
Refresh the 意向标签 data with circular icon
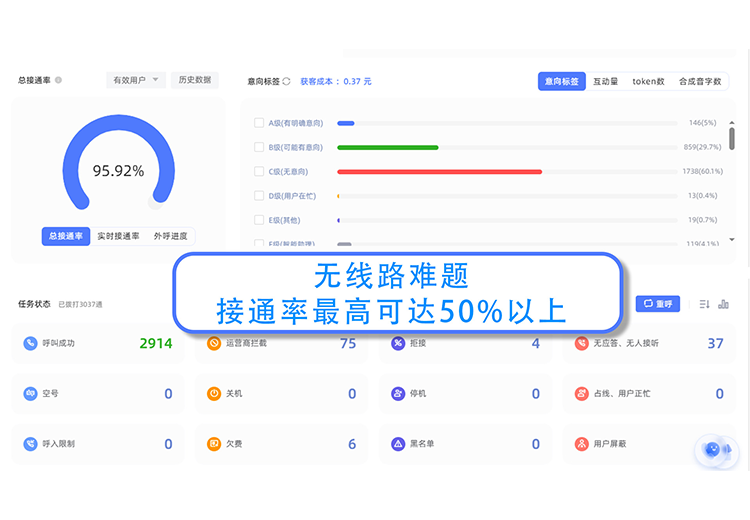point(286,81)
